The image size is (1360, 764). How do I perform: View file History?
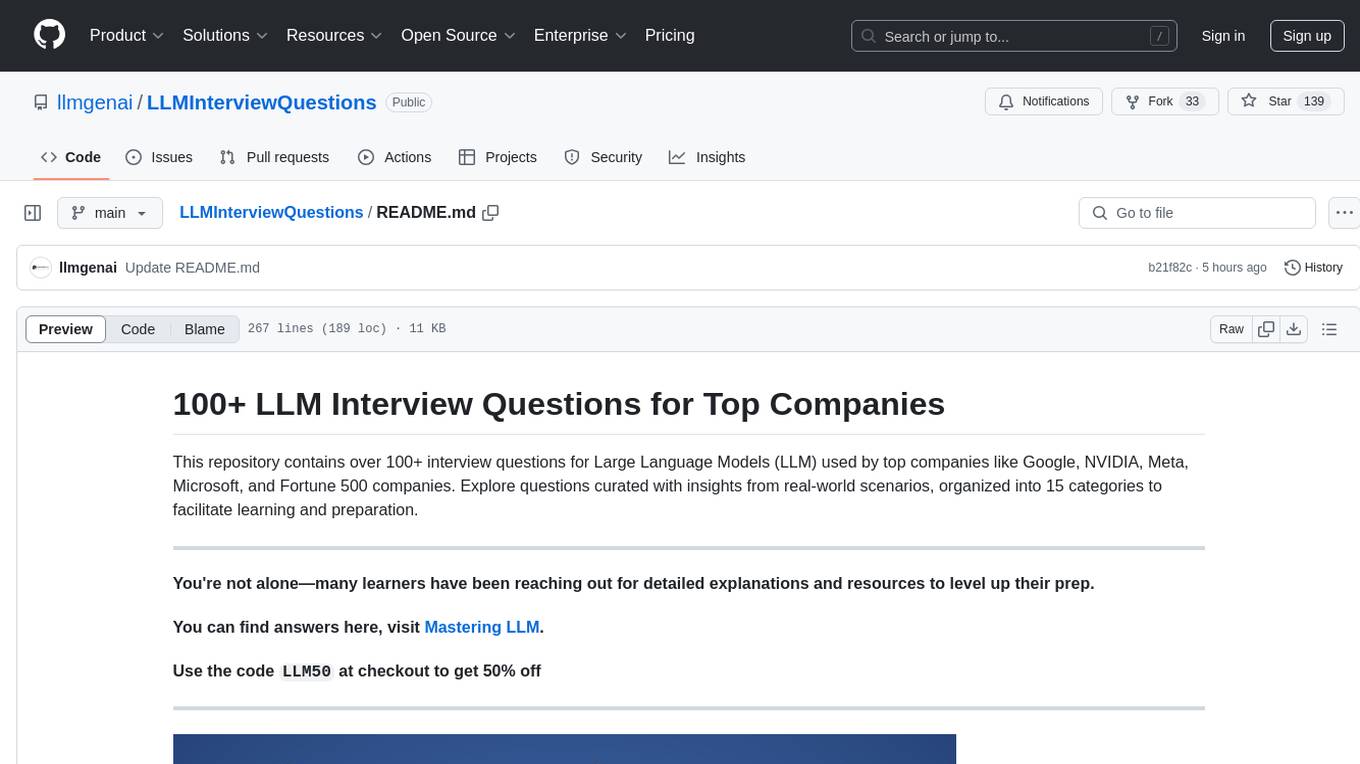1313,268
